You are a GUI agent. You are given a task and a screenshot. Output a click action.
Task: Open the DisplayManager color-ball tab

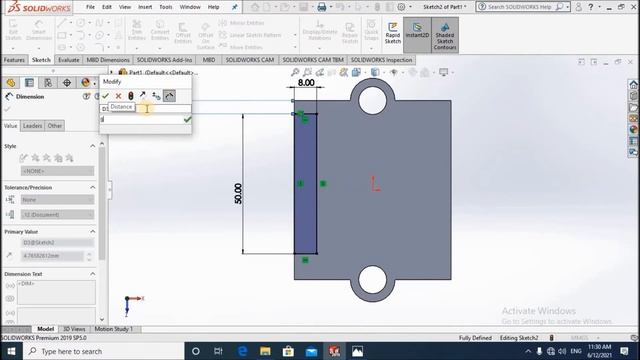[85, 83]
